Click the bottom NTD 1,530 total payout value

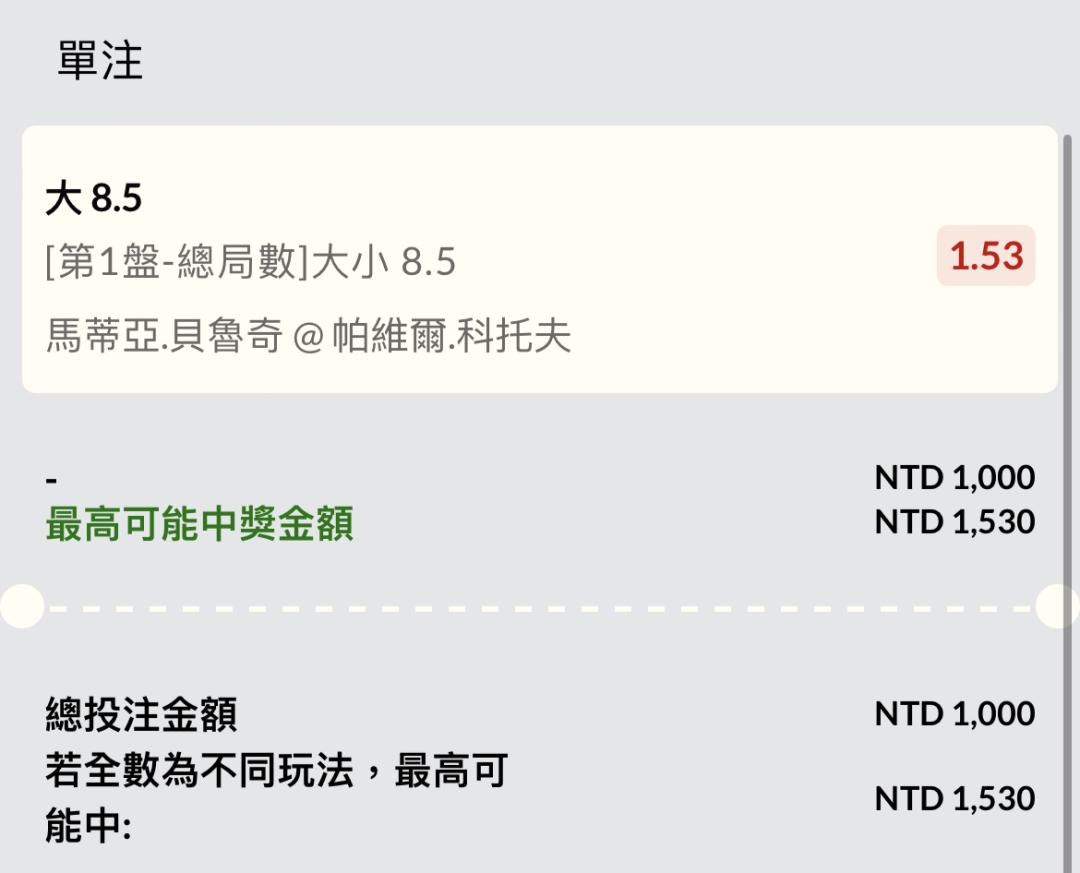955,799
